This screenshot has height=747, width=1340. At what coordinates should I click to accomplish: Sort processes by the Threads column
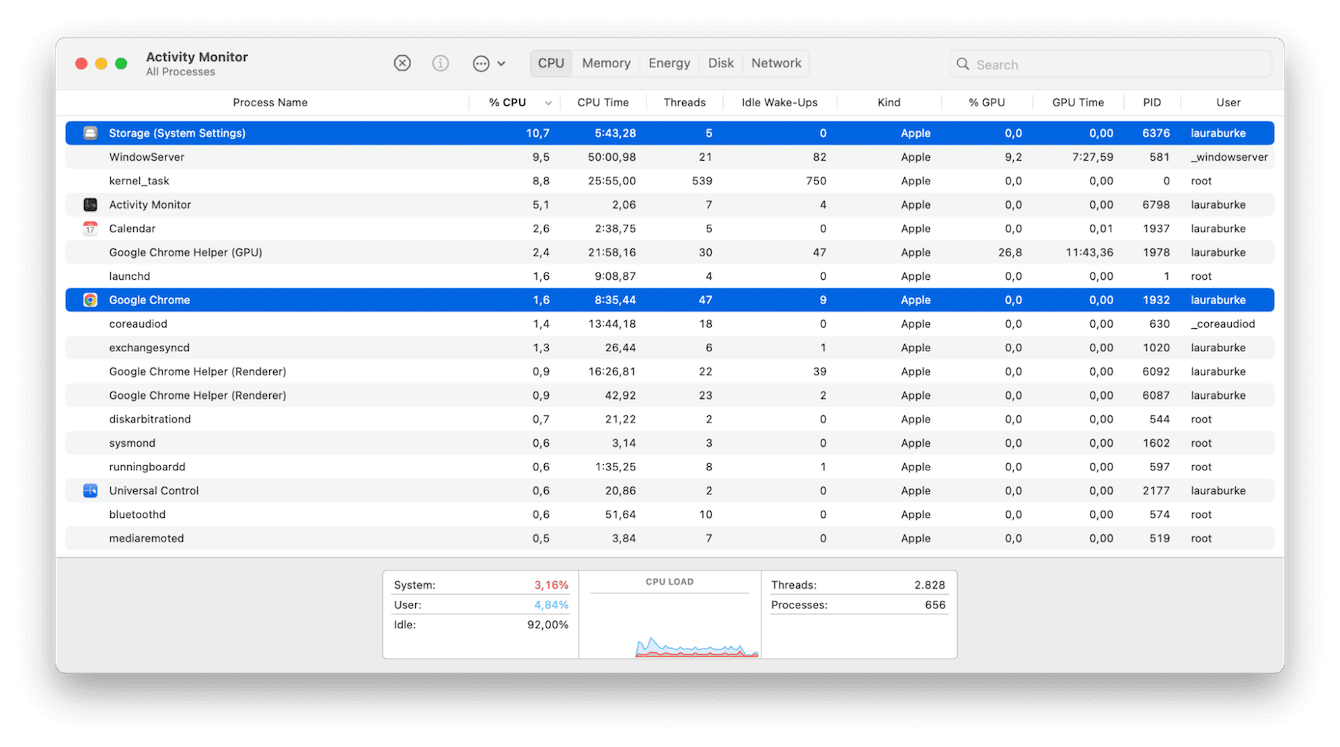[684, 102]
